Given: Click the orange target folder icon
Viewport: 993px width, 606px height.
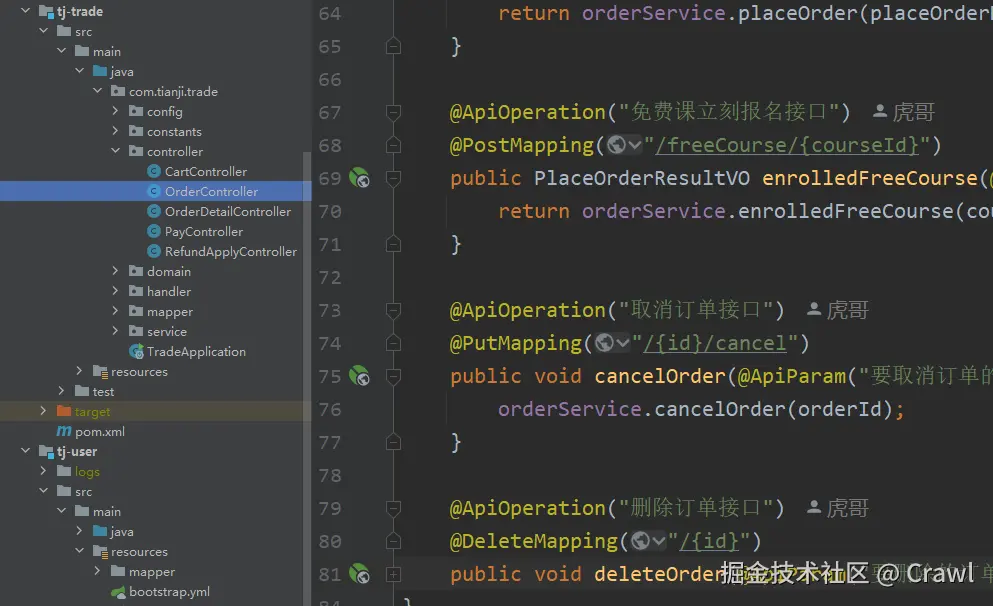Looking at the screenshot, I should (x=64, y=411).
